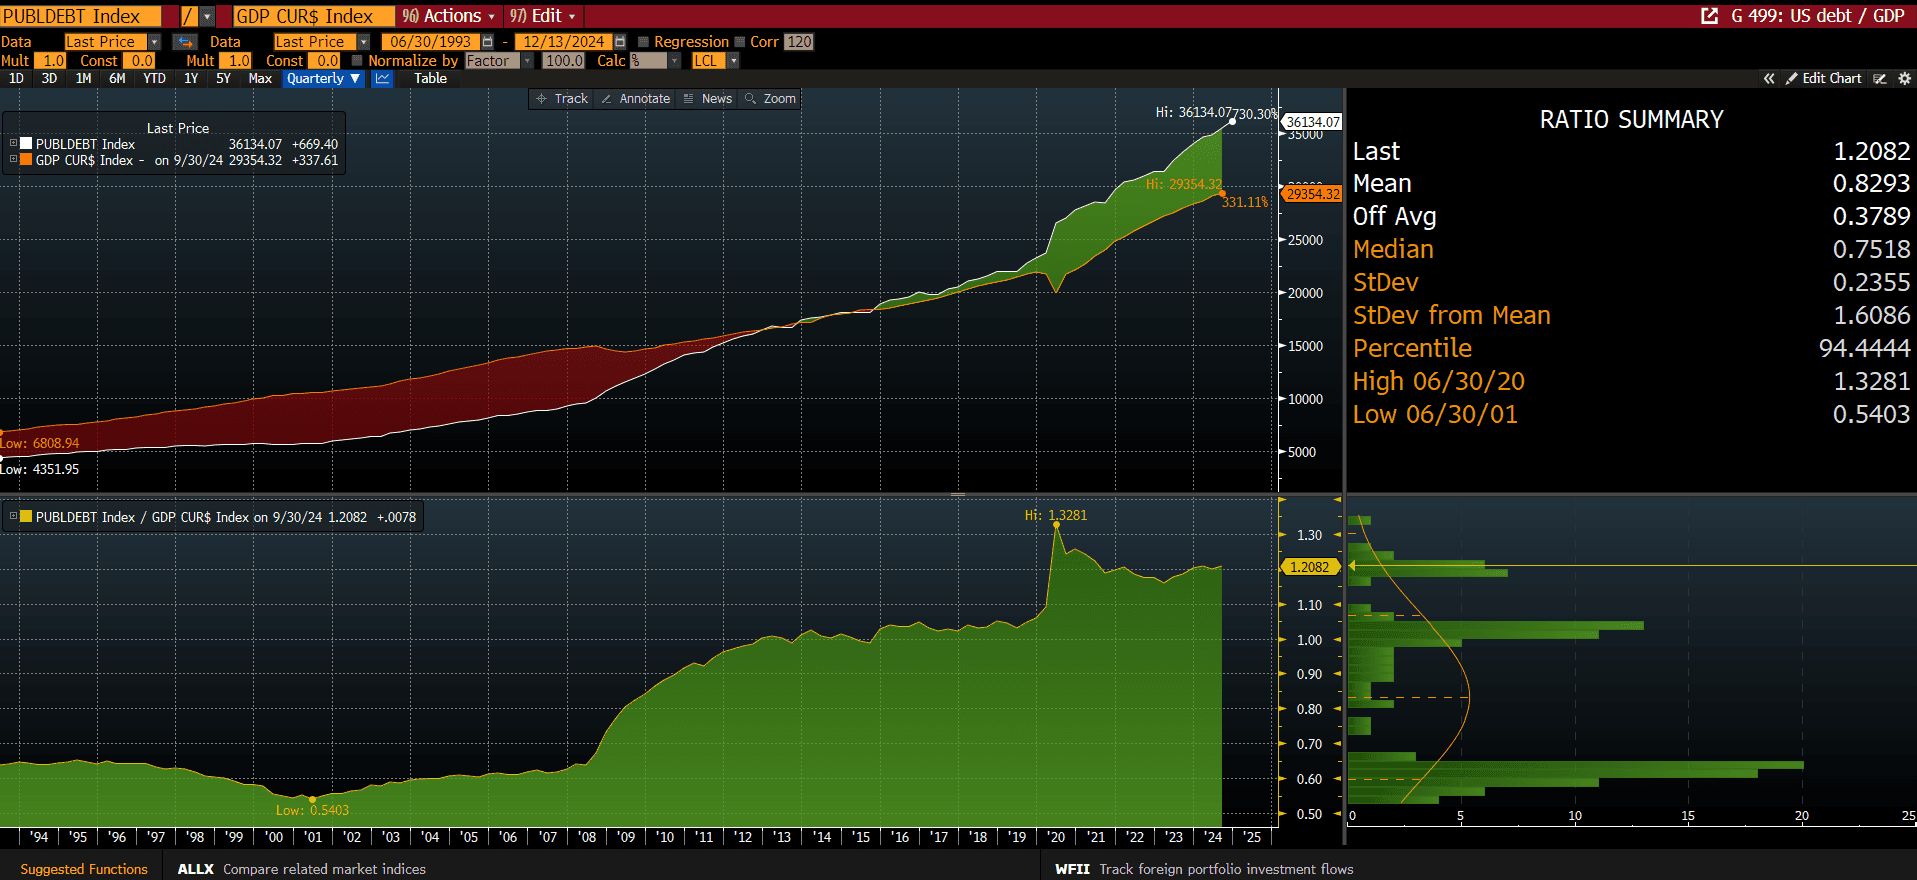Click the 29354.32 price axis label
The width and height of the screenshot is (1917, 880).
tap(1312, 194)
